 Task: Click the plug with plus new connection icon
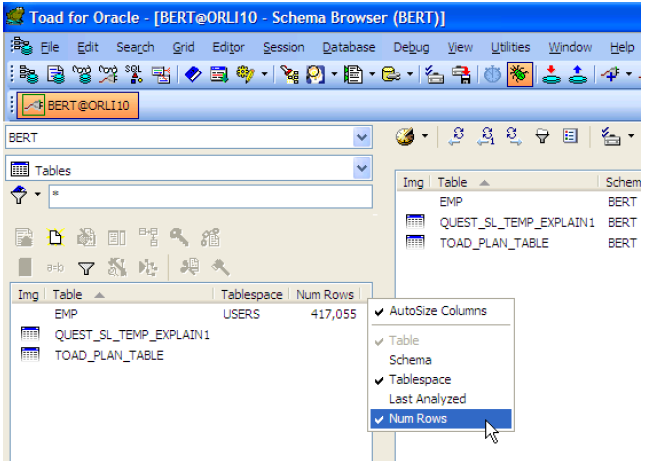[x=610, y=74]
